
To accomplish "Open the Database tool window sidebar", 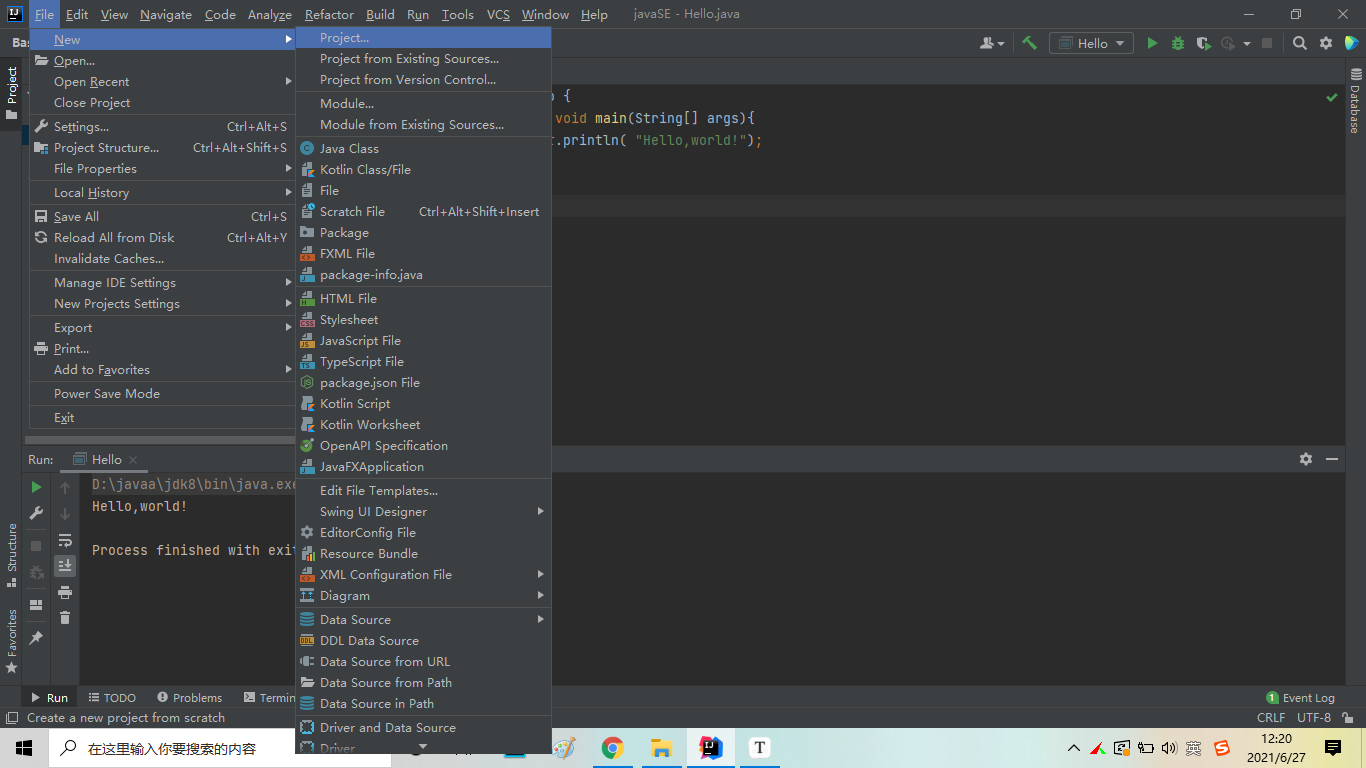I will (1355, 100).
